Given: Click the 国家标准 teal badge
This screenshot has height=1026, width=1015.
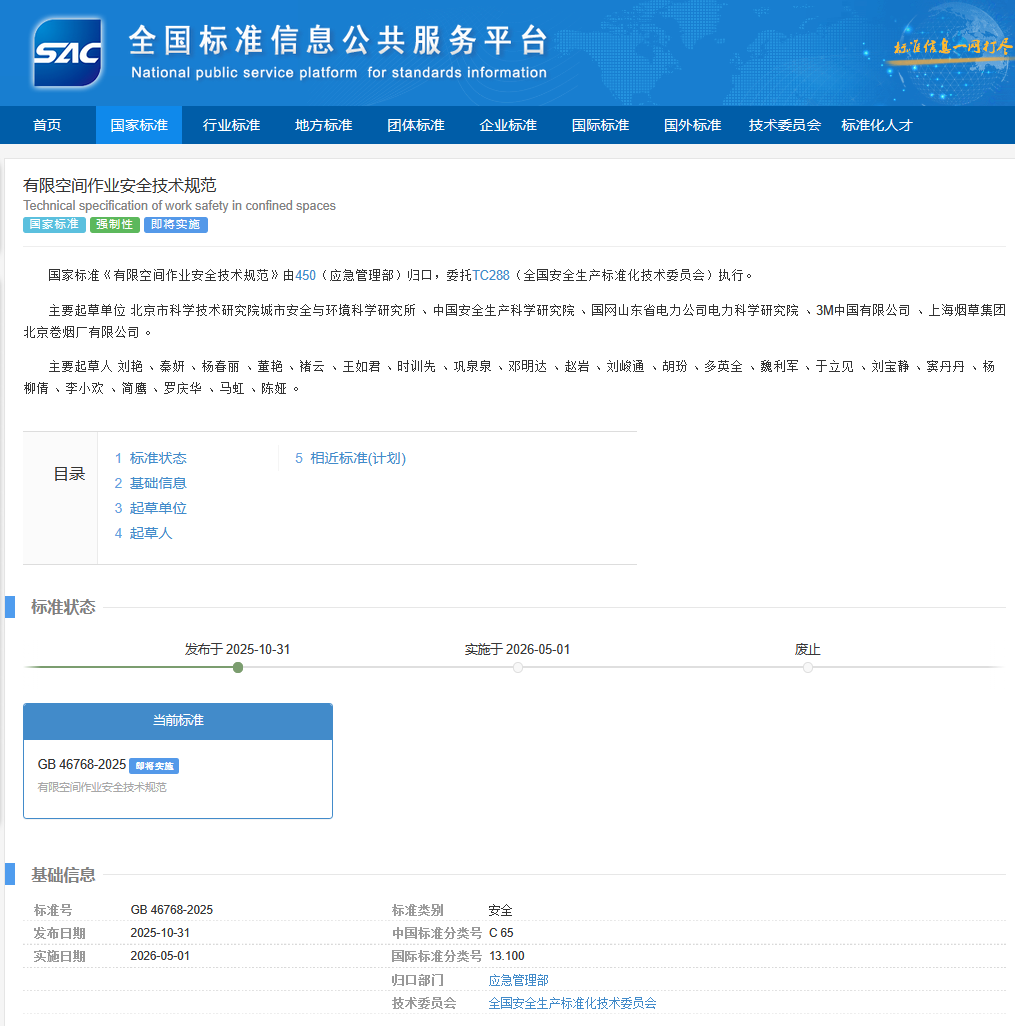Looking at the screenshot, I should 53,225.
